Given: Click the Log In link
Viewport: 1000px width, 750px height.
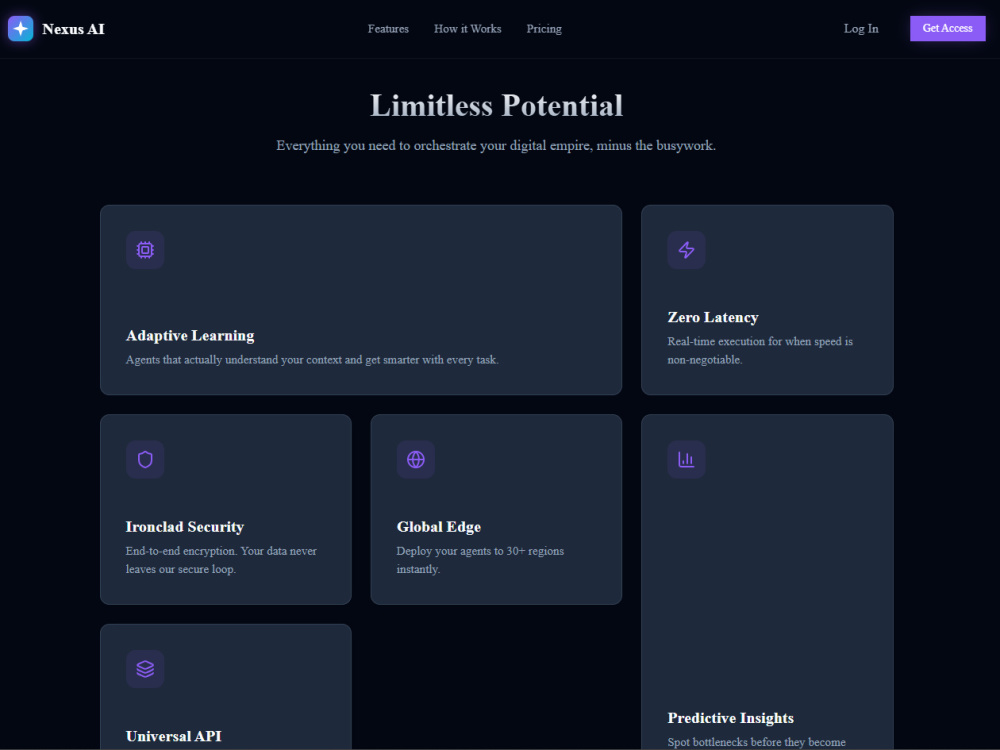Looking at the screenshot, I should click(861, 29).
